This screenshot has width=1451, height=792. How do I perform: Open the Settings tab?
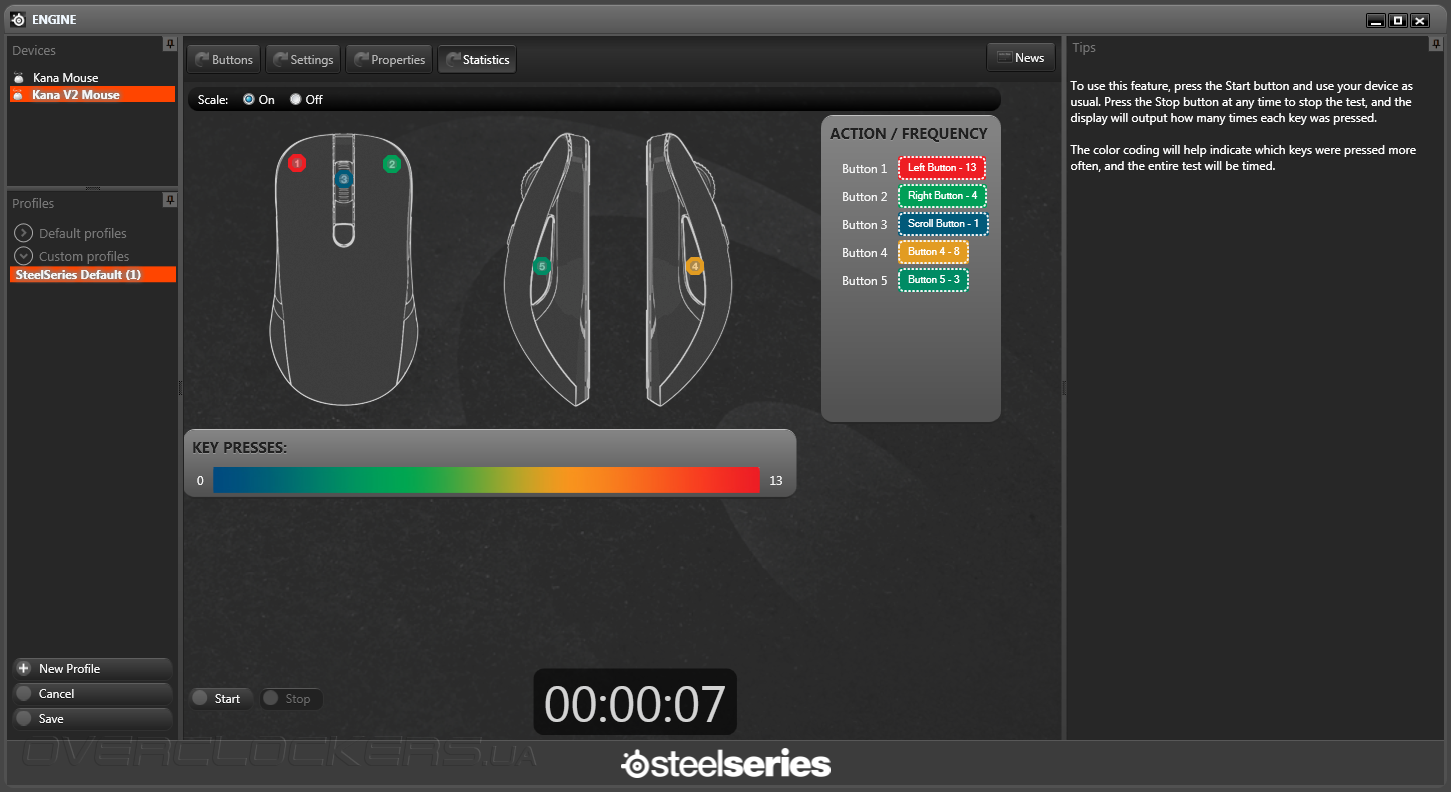(303, 59)
